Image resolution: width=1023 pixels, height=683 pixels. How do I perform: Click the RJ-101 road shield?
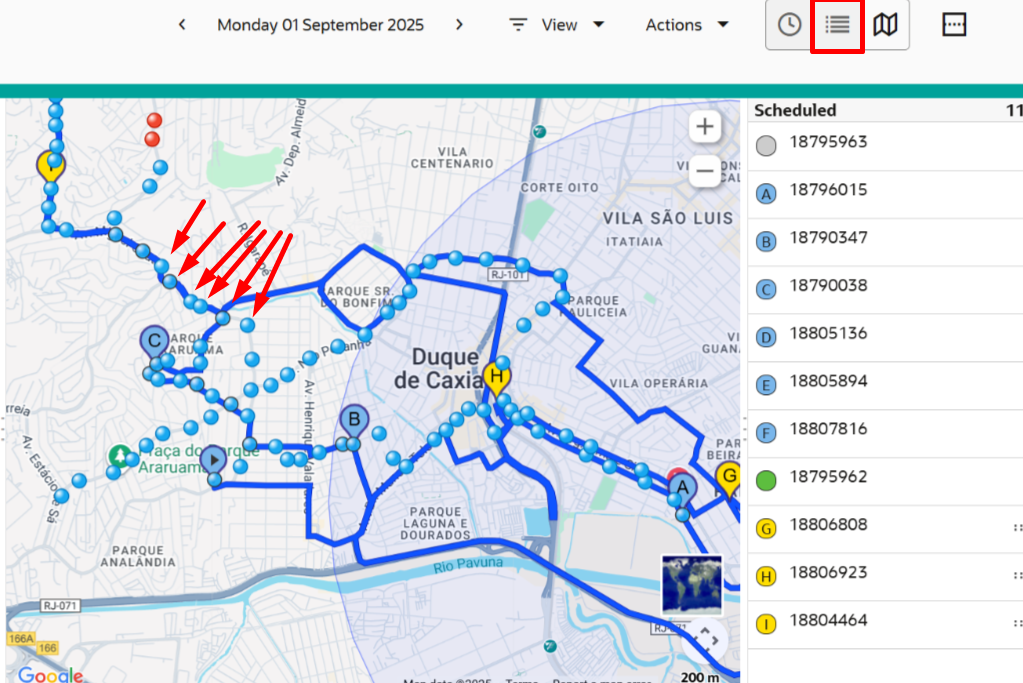point(508,275)
